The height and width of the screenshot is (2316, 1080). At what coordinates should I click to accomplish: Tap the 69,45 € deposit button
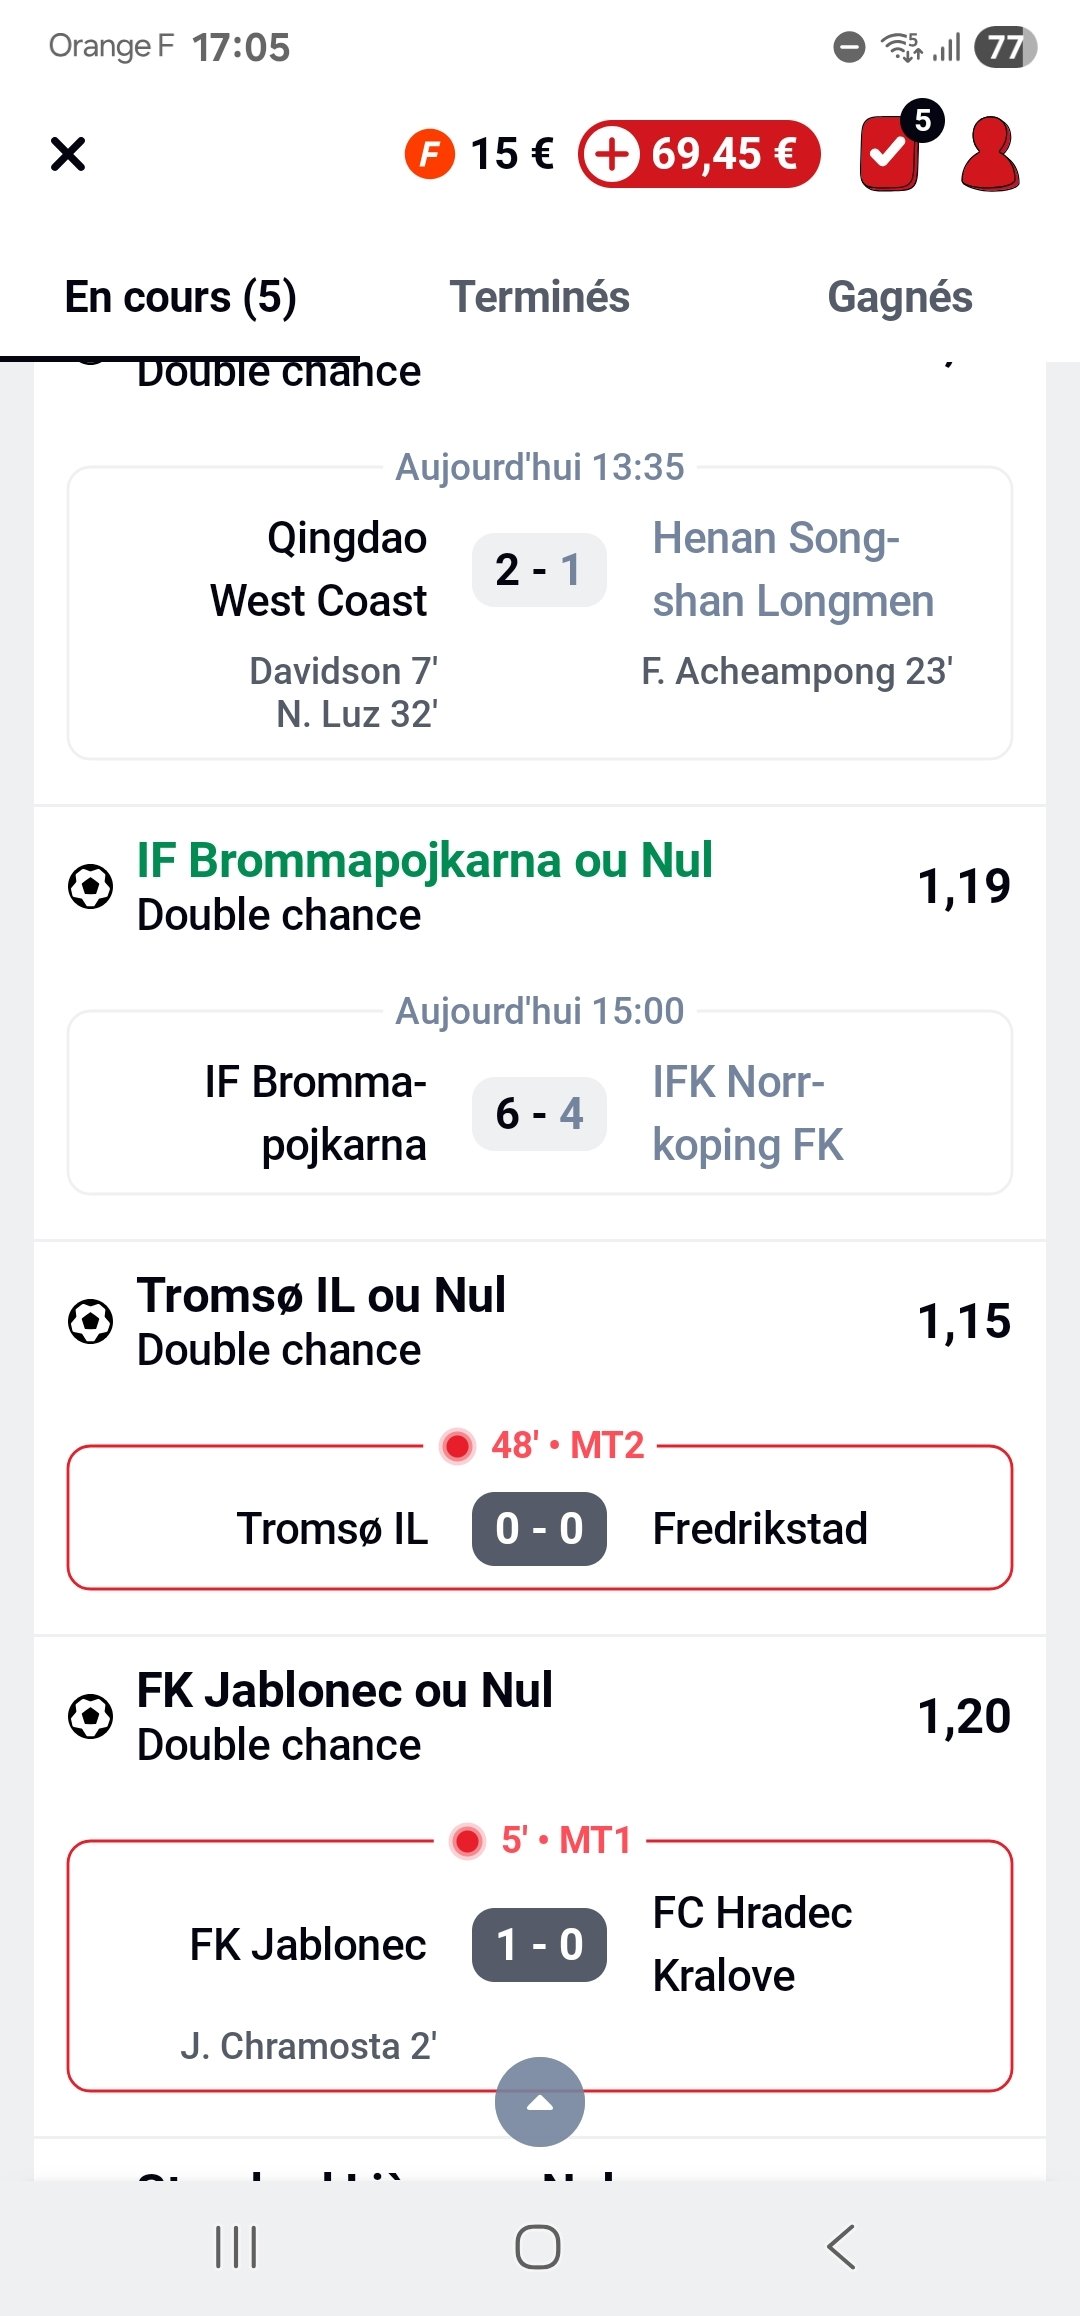[x=699, y=154]
